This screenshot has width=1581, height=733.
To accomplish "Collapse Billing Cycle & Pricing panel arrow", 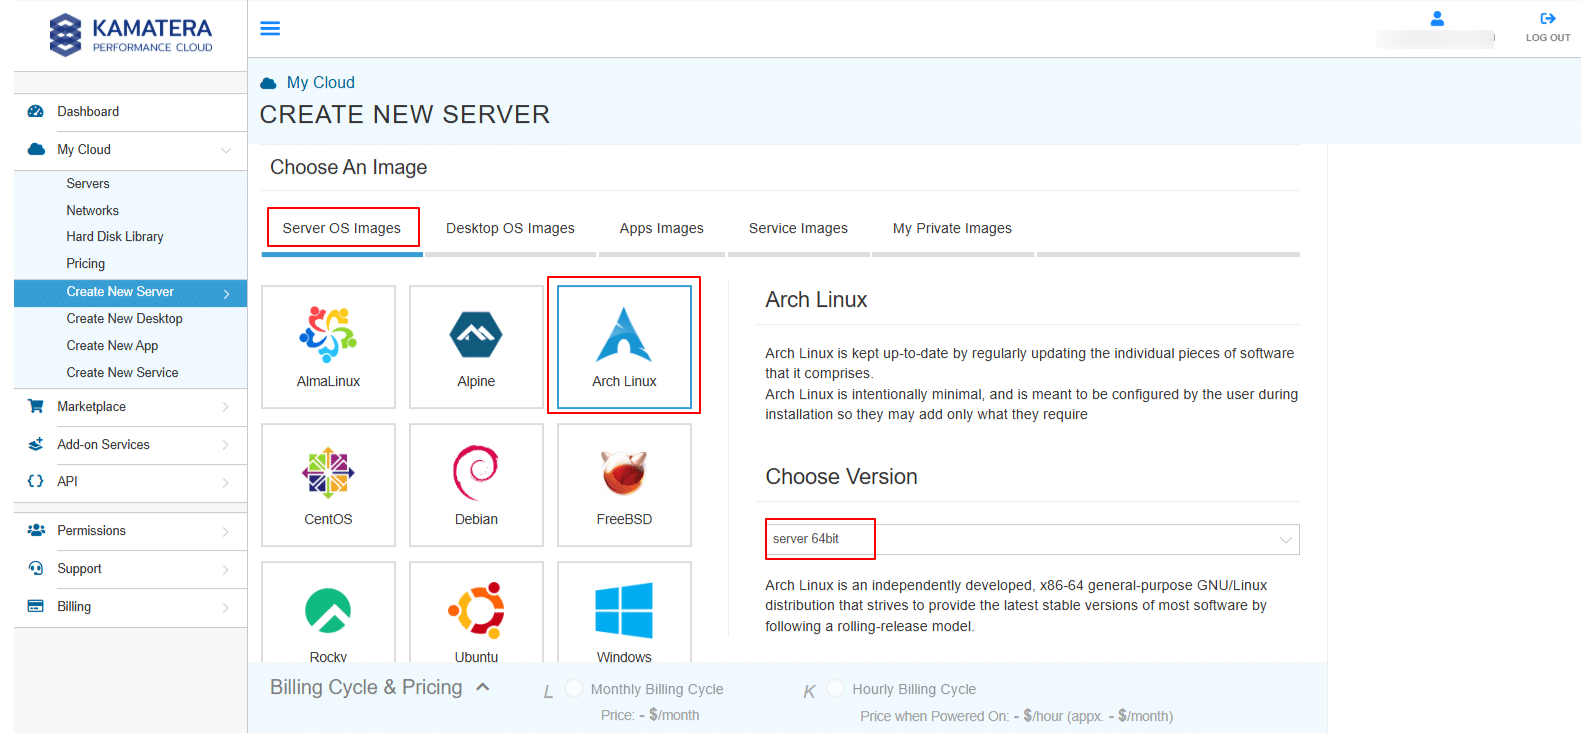I will pyautogui.click(x=483, y=687).
